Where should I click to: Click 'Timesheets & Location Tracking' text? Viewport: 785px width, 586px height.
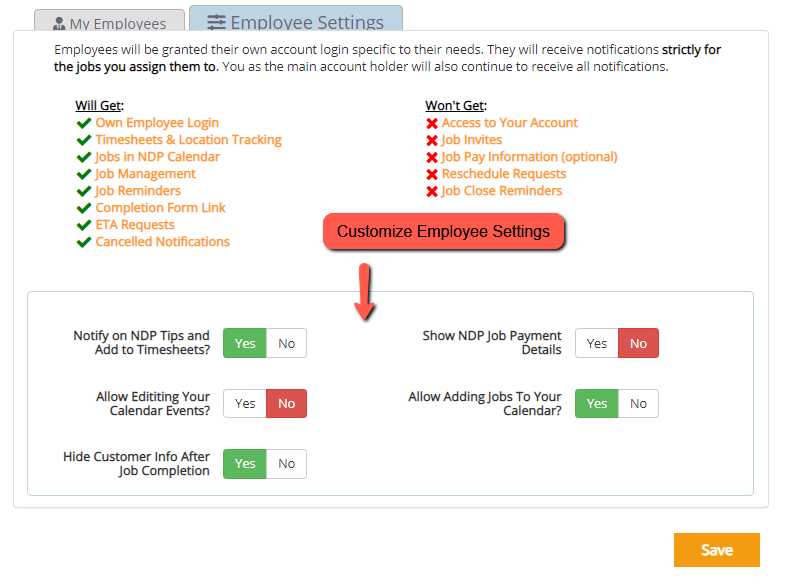click(189, 140)
